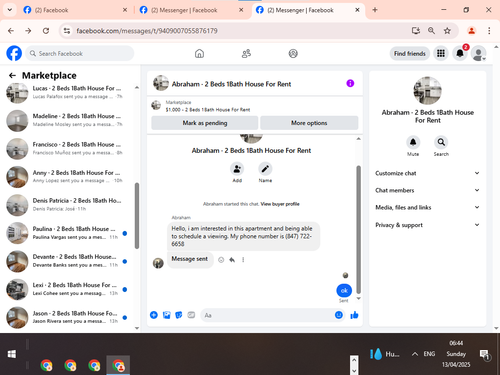Click the chat messages scrollbar

[x=359, y=230]
